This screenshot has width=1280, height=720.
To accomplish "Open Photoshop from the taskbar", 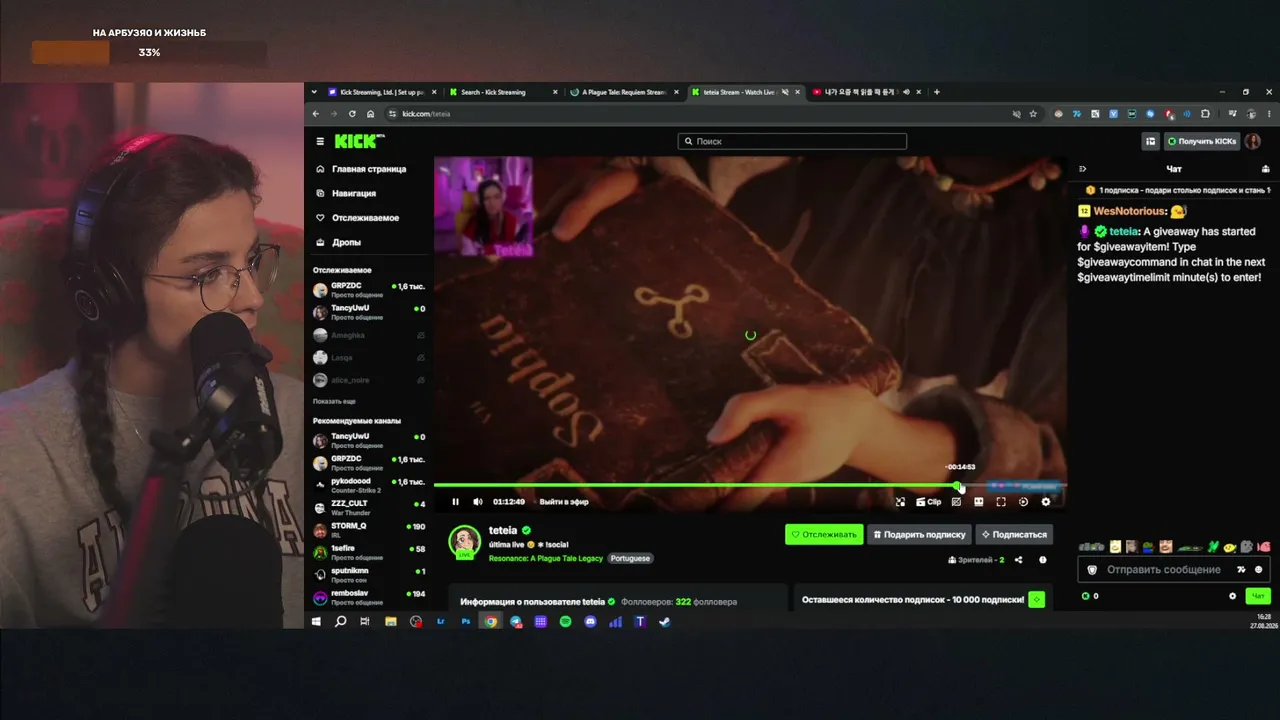I will click(x=465, y=621).
